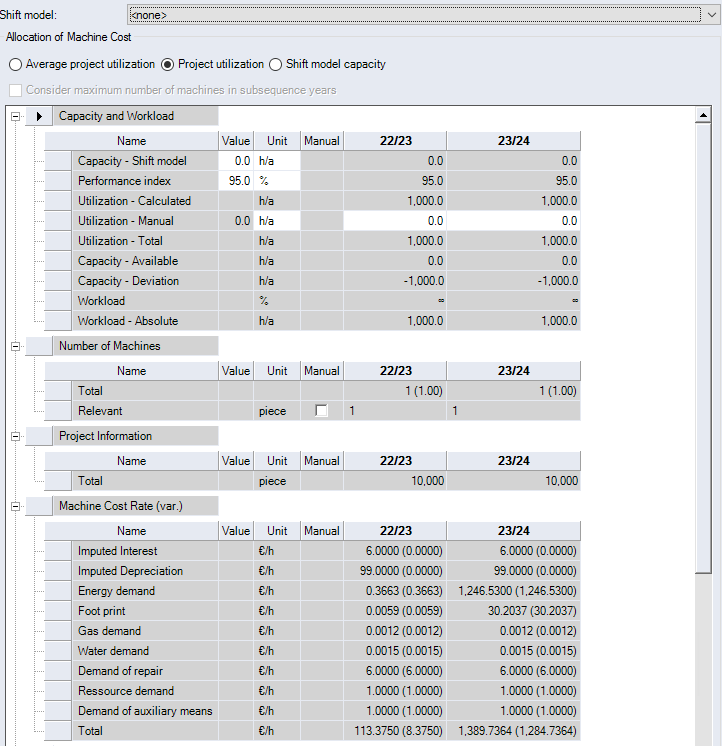Edit Capacity - Shift model value field

click(x=236, y=161)
